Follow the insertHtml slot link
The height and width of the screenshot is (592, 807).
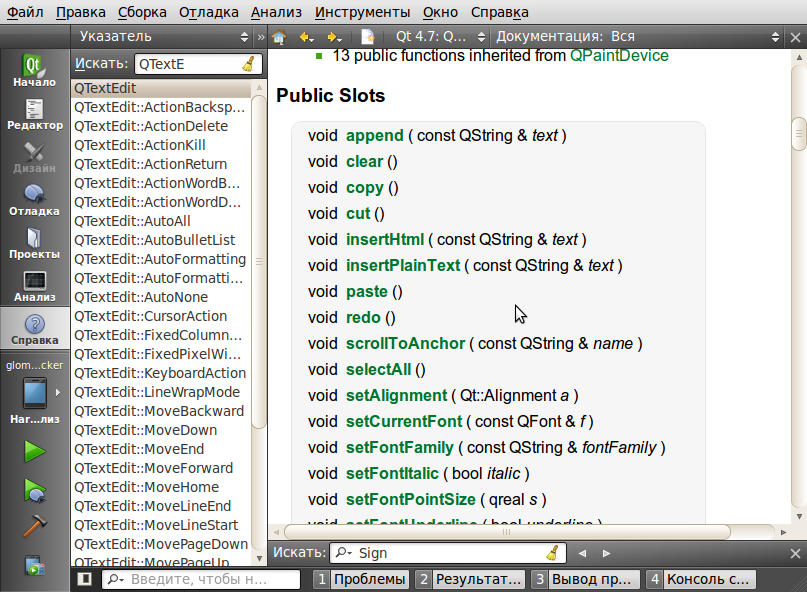pos(385,239)
